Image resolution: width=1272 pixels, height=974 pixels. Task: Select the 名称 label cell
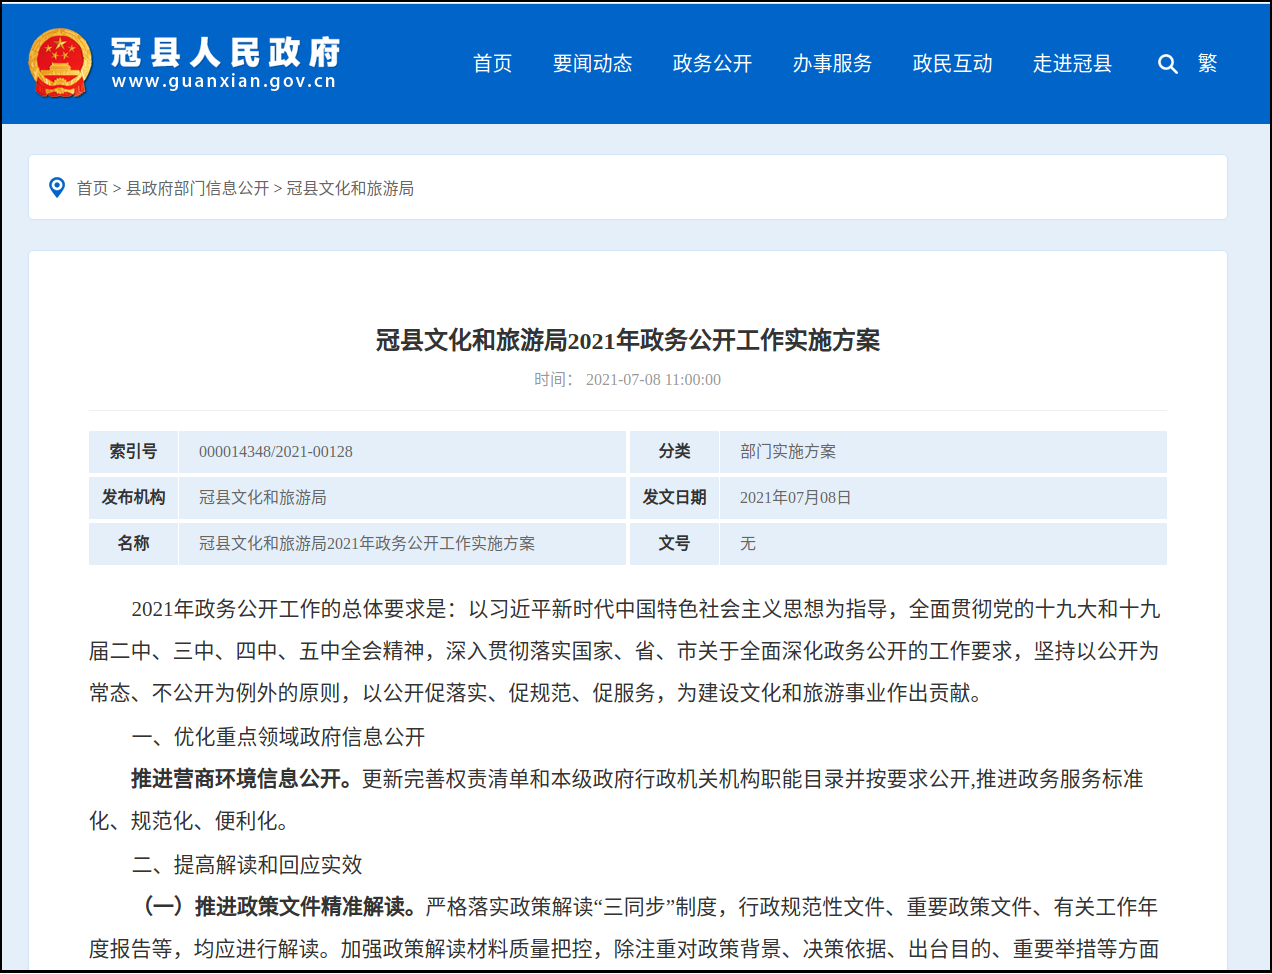pyautogui.click(x=133, y=543)
